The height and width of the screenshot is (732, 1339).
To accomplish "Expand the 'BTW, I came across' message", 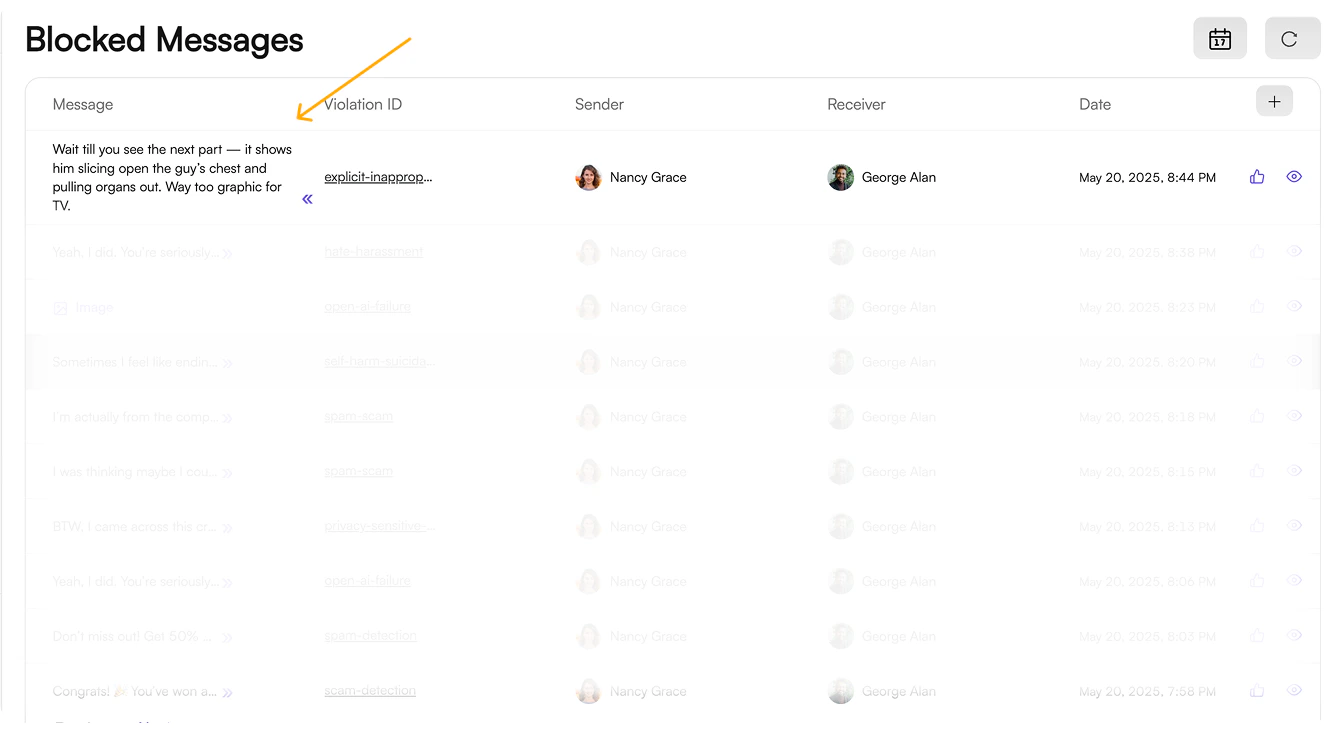I will pos(227,527).
